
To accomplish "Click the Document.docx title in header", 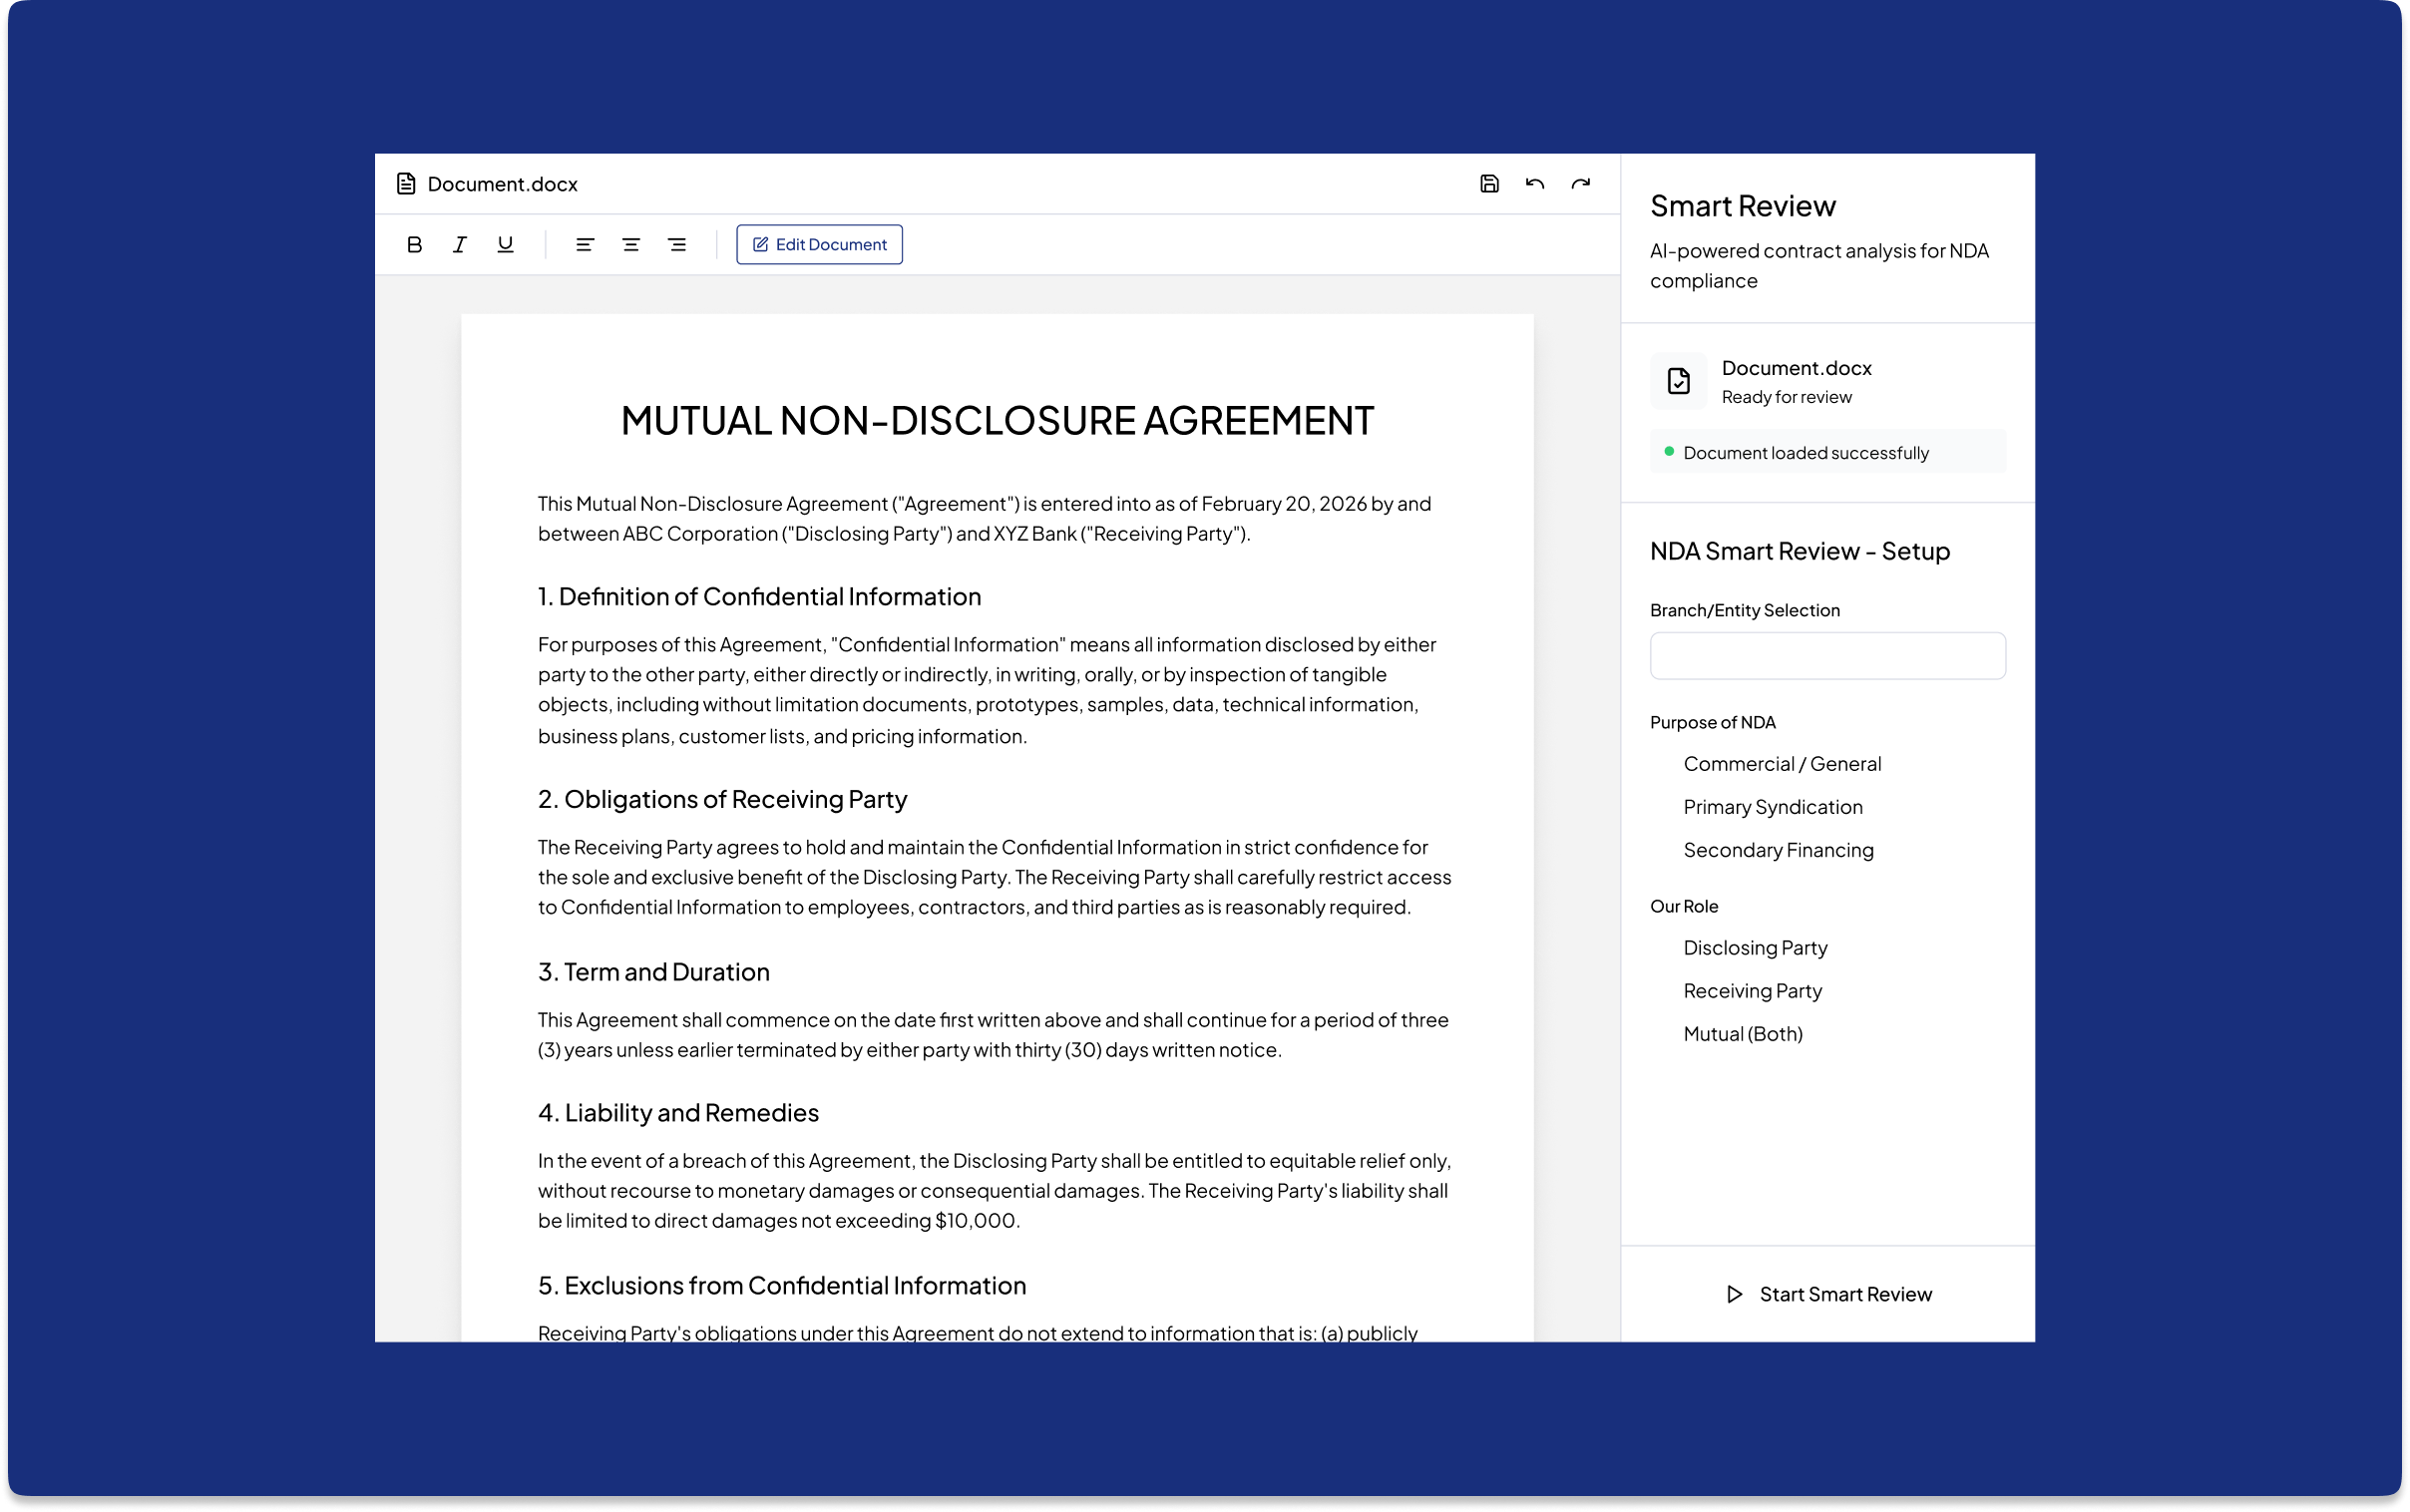I will 502,184.
